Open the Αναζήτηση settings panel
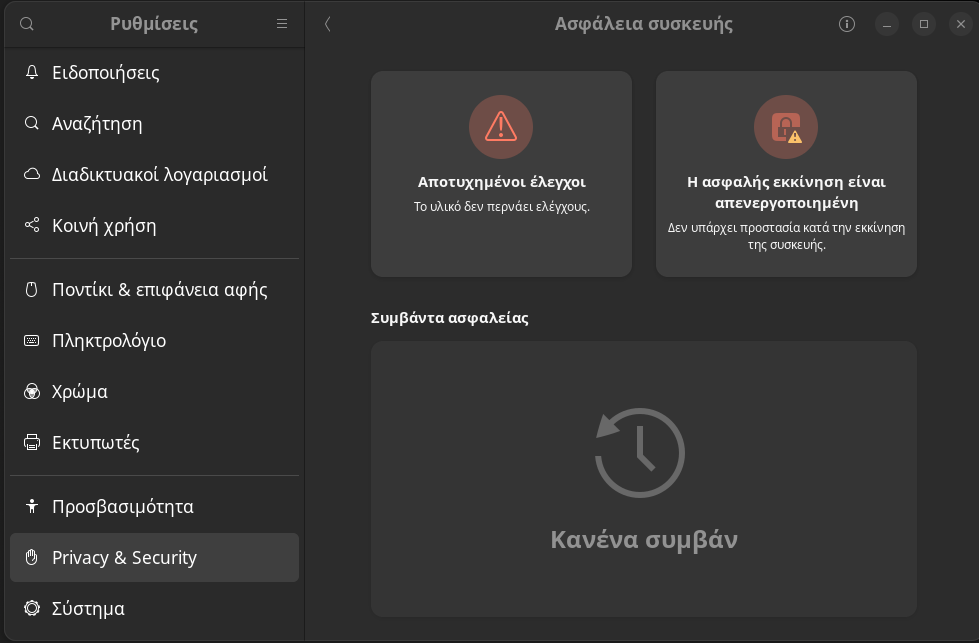The width and height of the screenshot is (979, 643). [154, 124]
